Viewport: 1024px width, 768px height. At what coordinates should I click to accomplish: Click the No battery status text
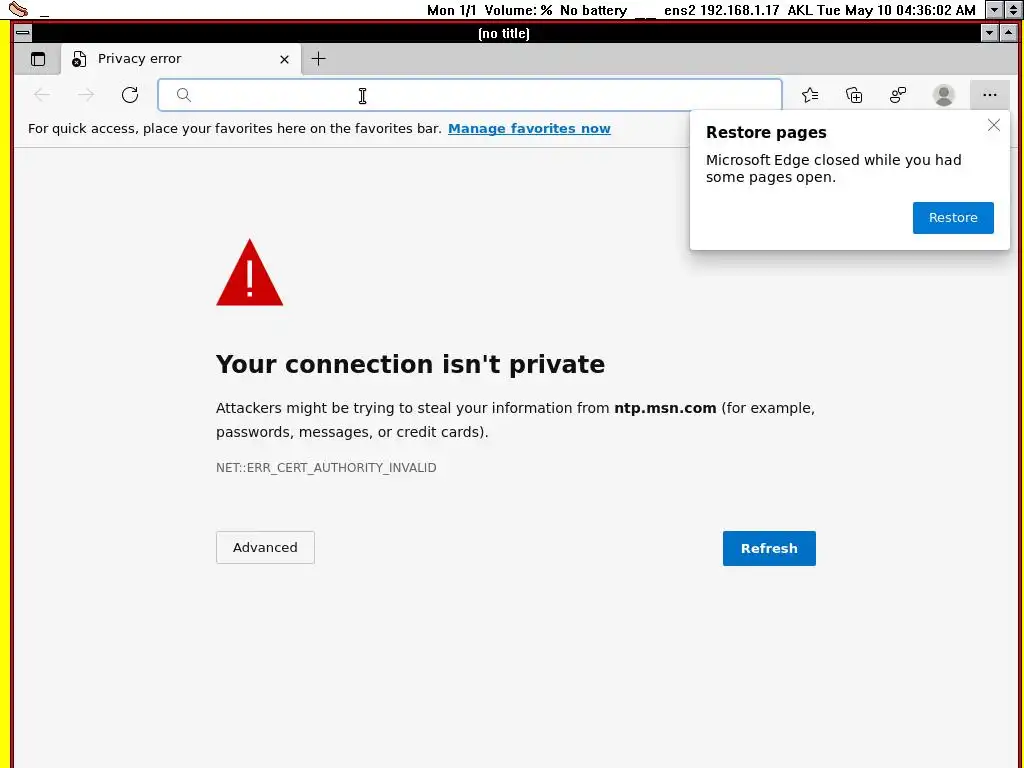pos(593,10)
